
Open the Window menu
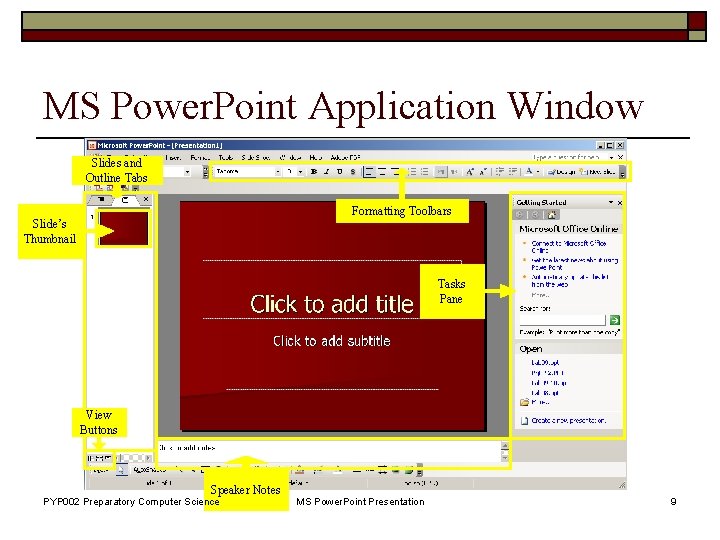point(290,158)
